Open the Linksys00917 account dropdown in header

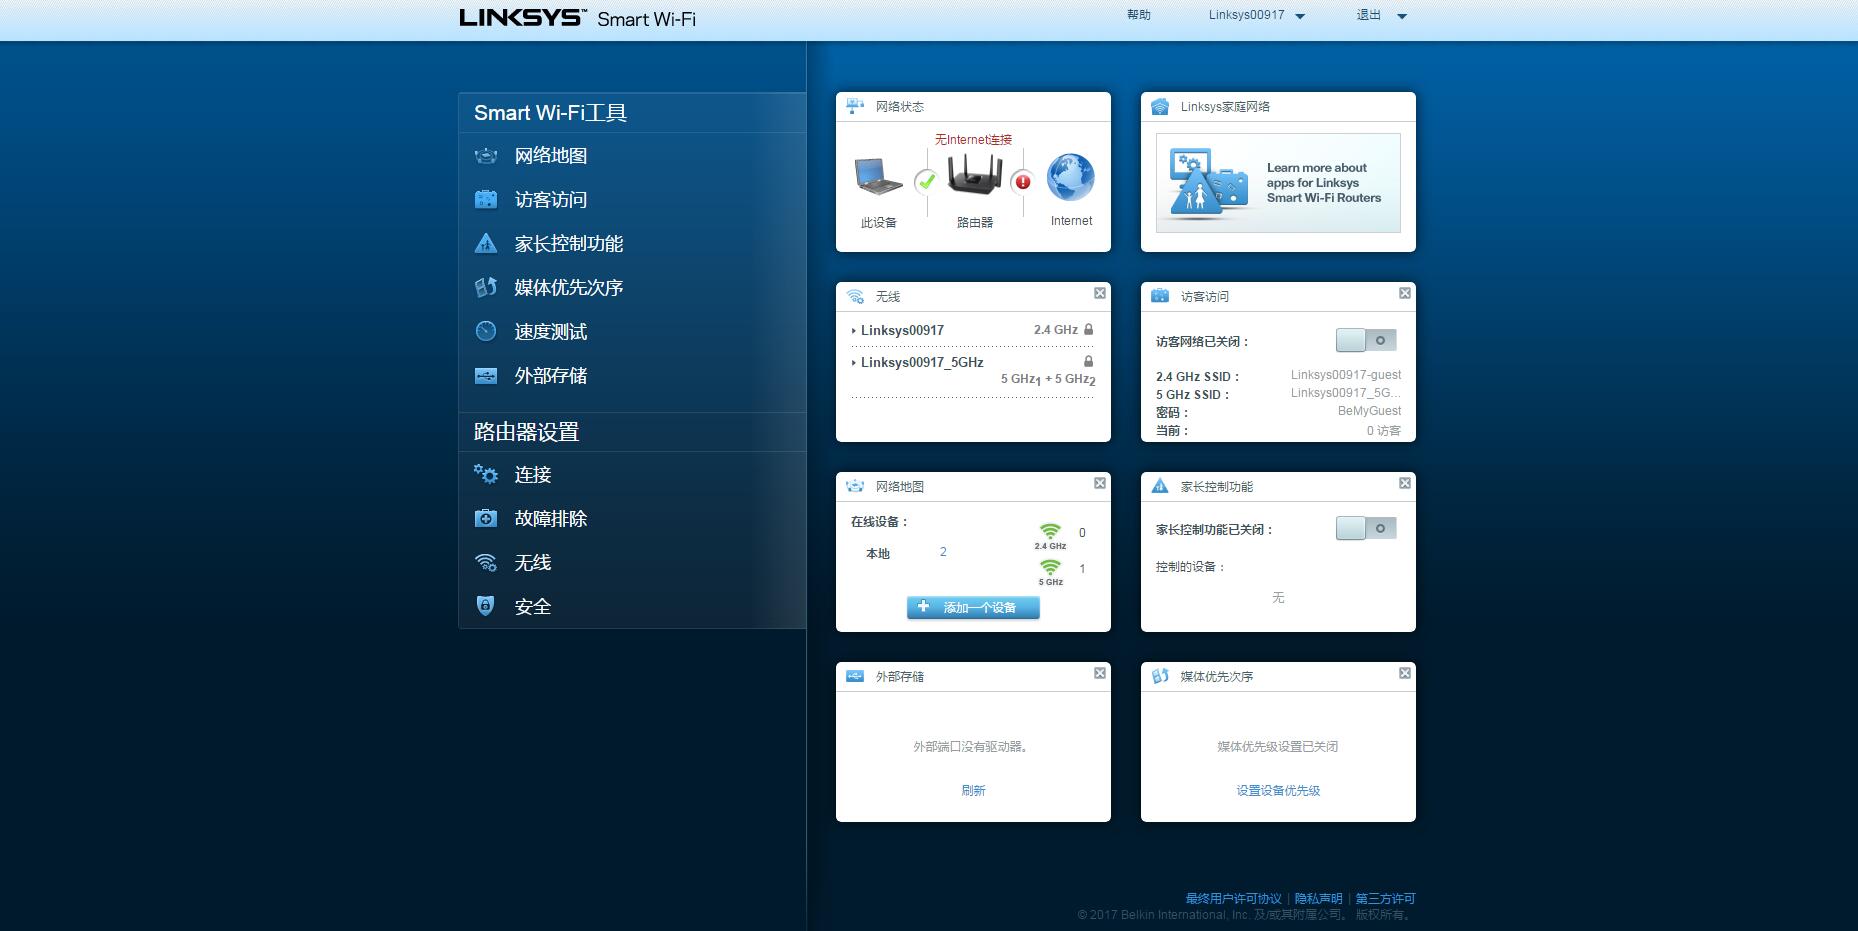pyautogui.click(x=1256, y=16)
